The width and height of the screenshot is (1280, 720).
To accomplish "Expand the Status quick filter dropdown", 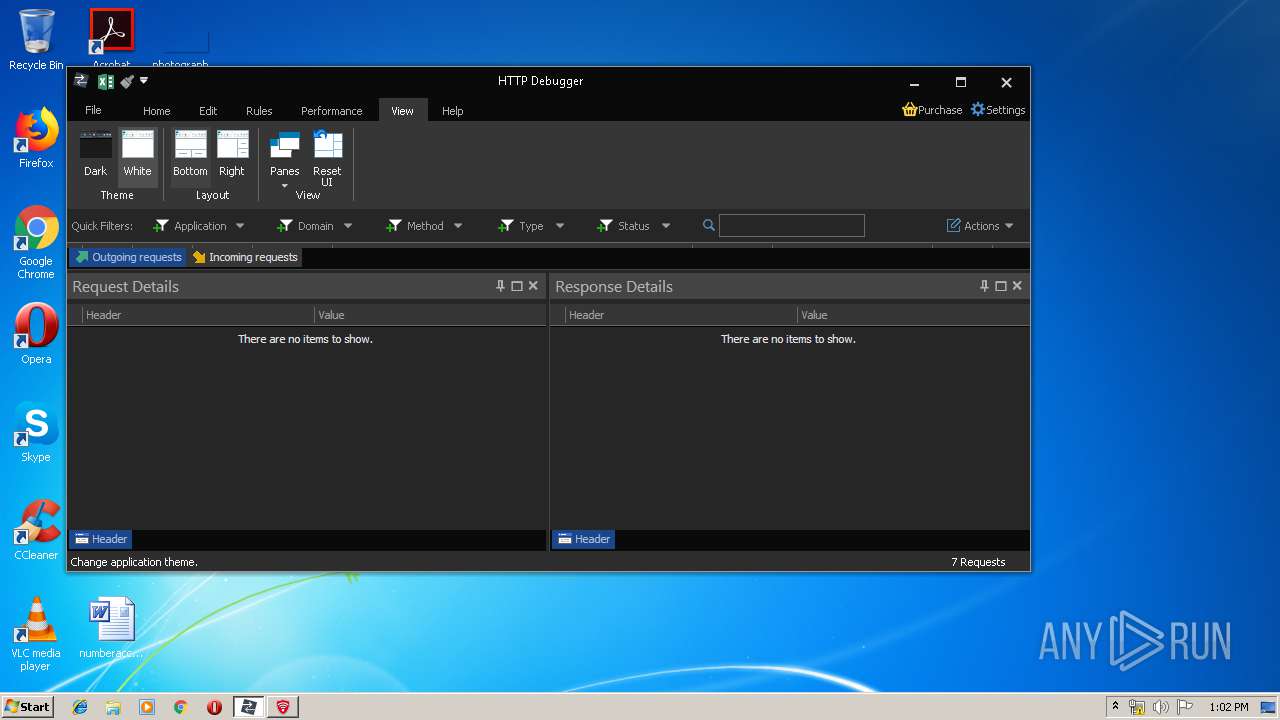I will pos(666,226).
